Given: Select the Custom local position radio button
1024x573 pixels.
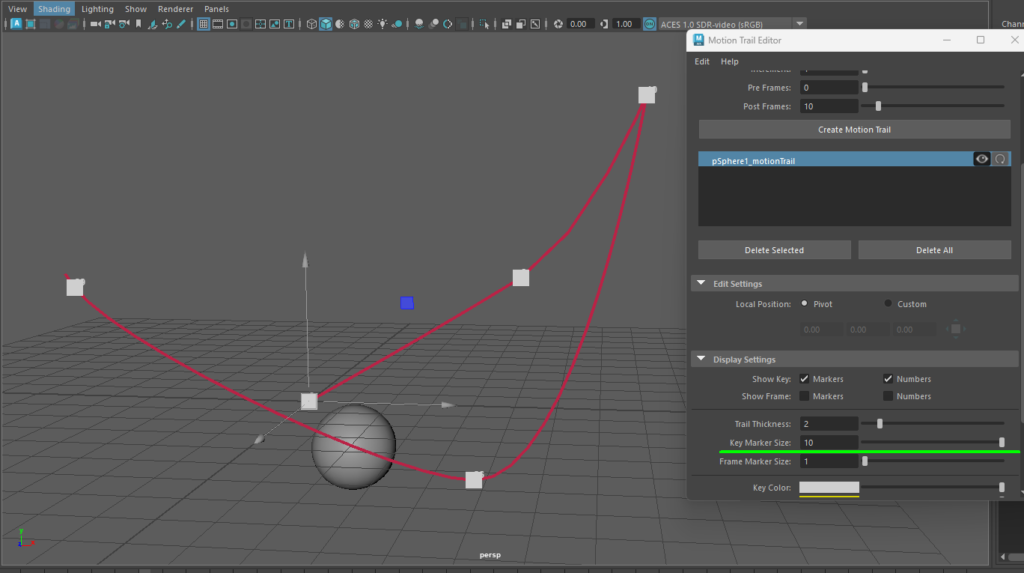Looking at the screenshot, I should point(888,304).
